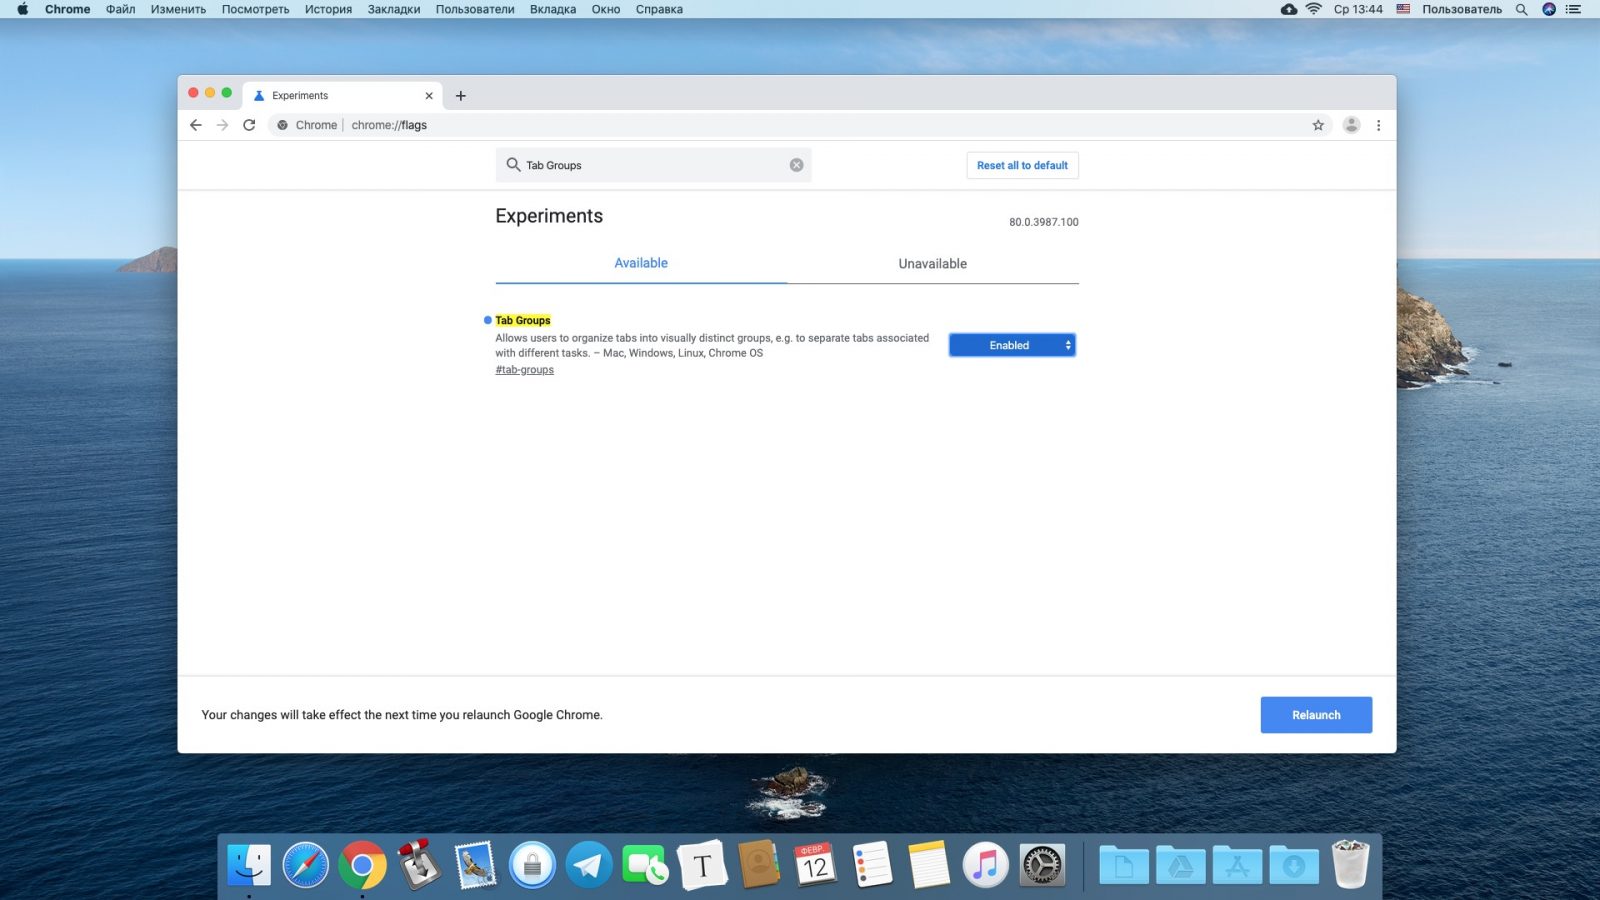Switch to the Unavailable tab

[932, 264]
